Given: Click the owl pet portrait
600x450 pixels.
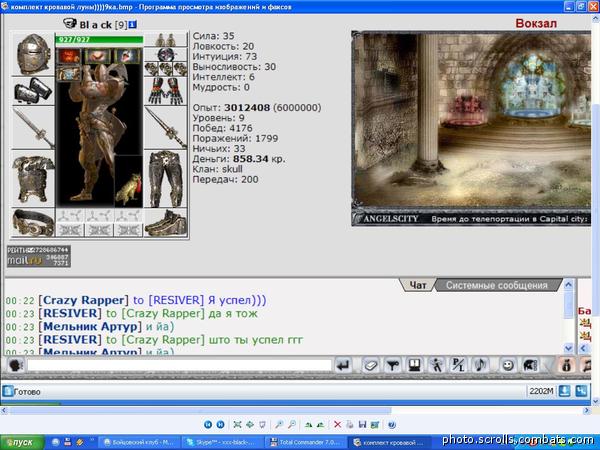Looking at the screenshot, I should coord(129,181).
